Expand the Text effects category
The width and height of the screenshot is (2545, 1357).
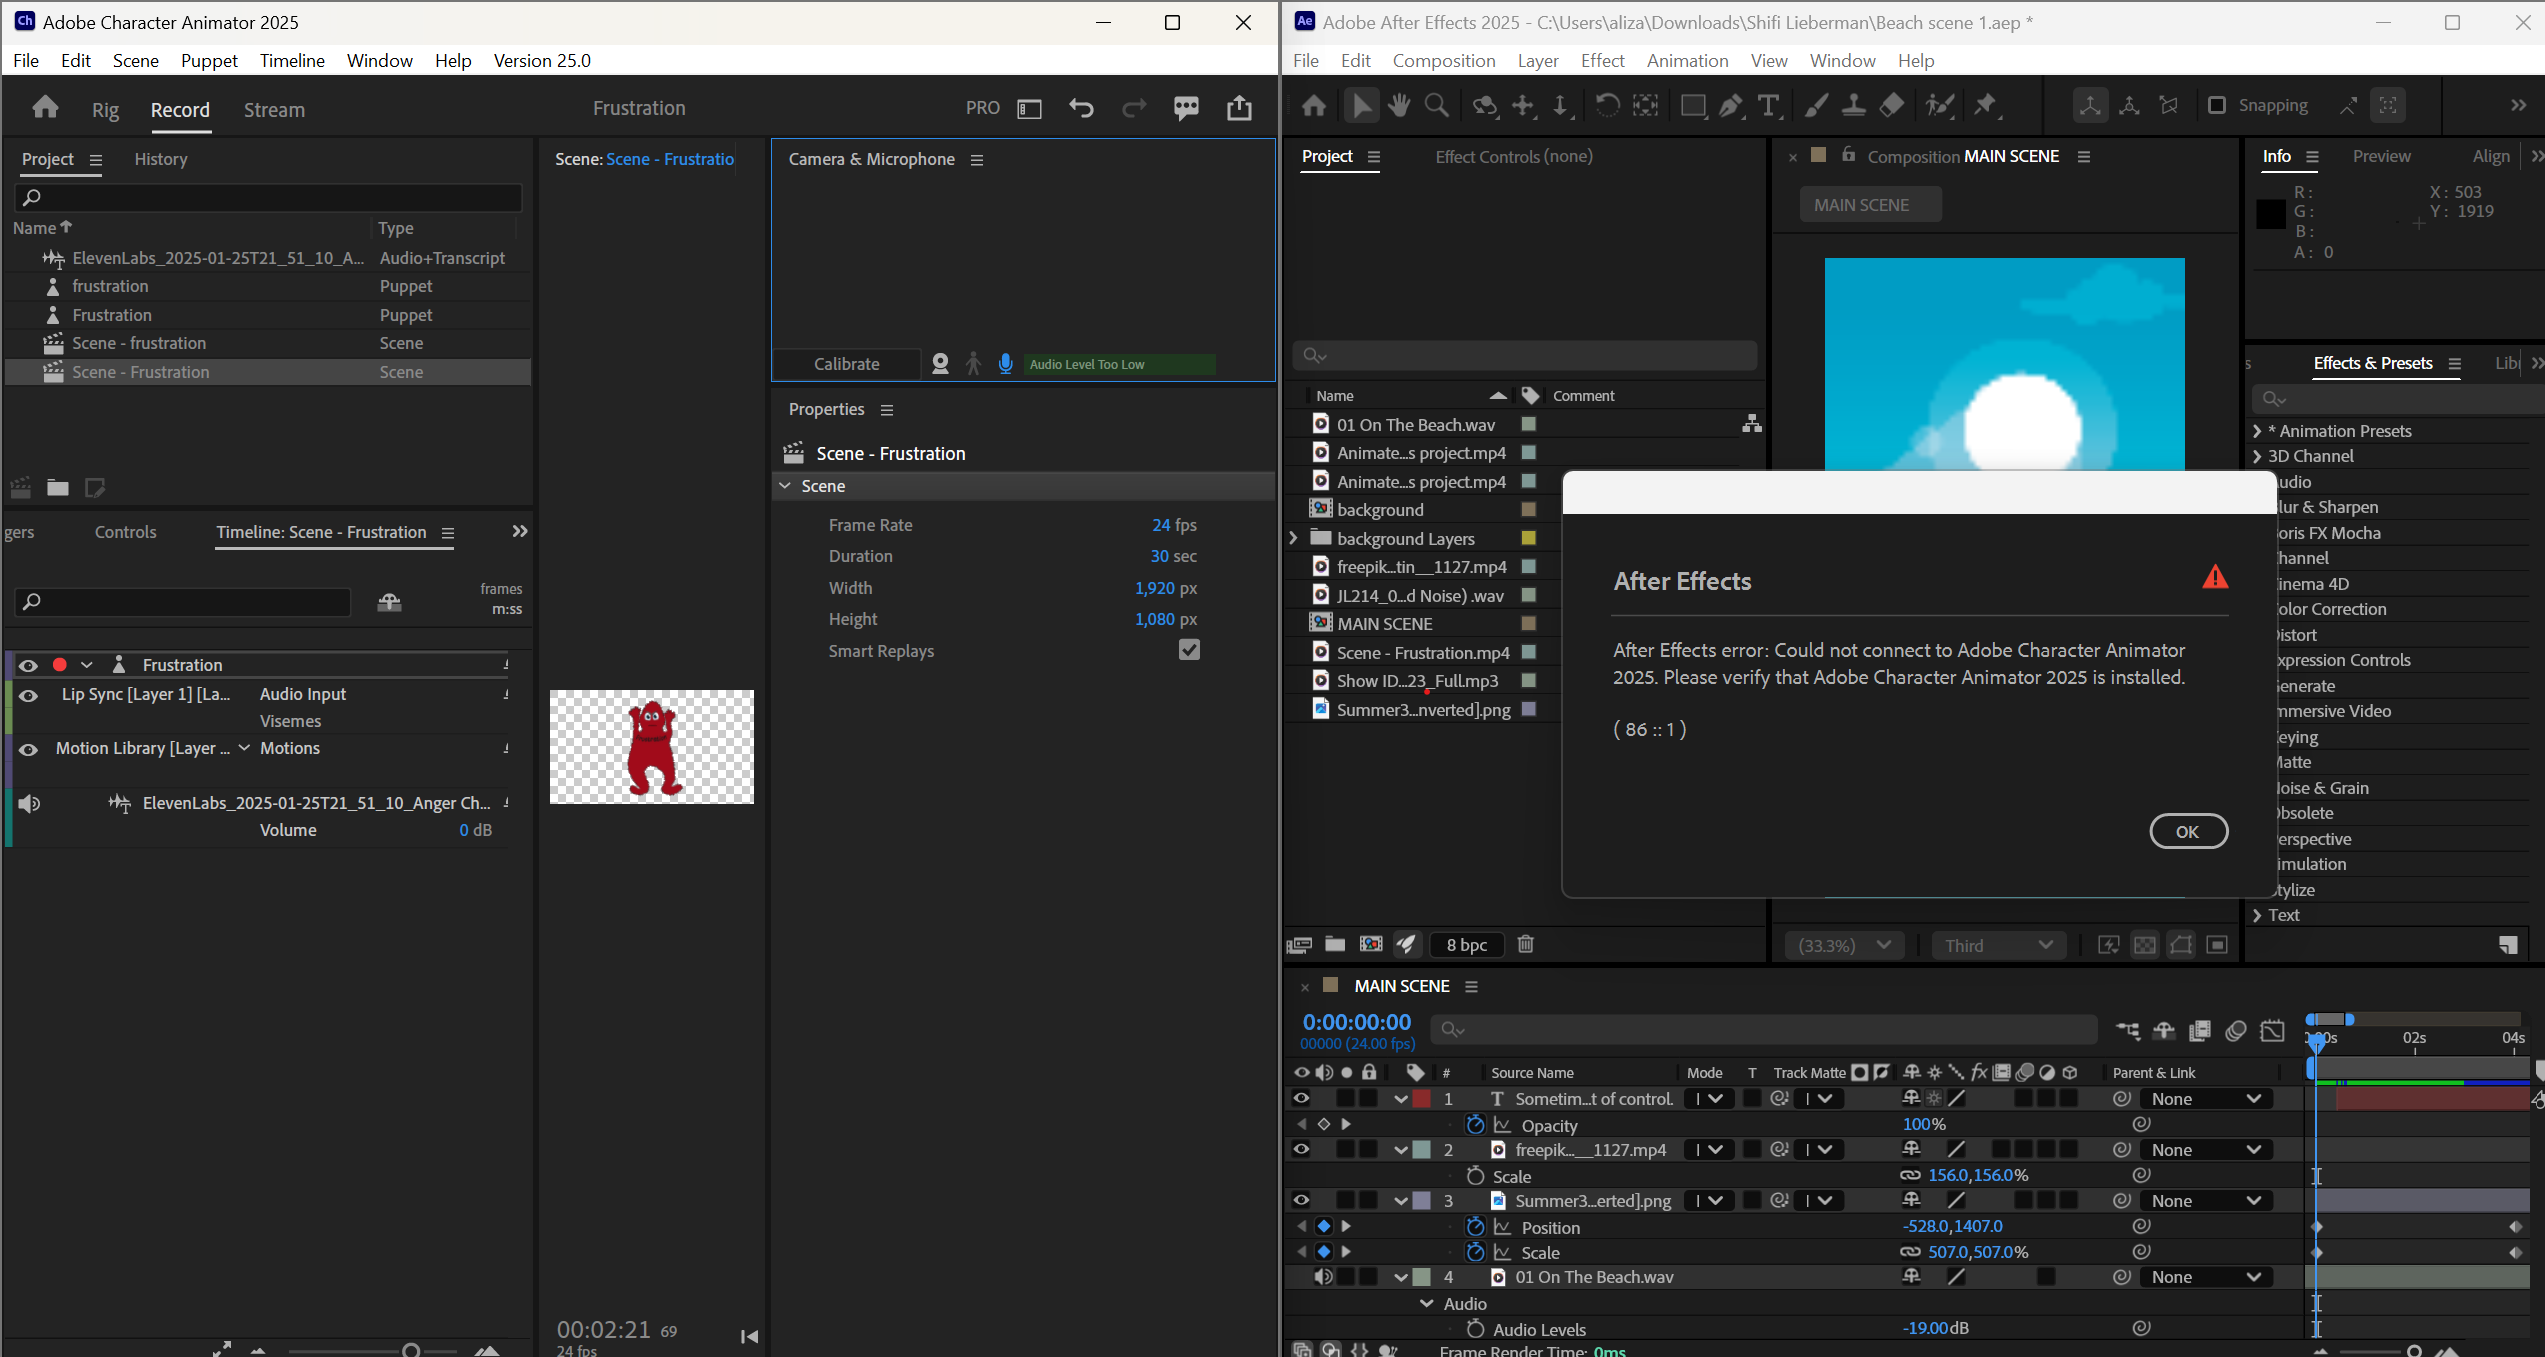2257,915
